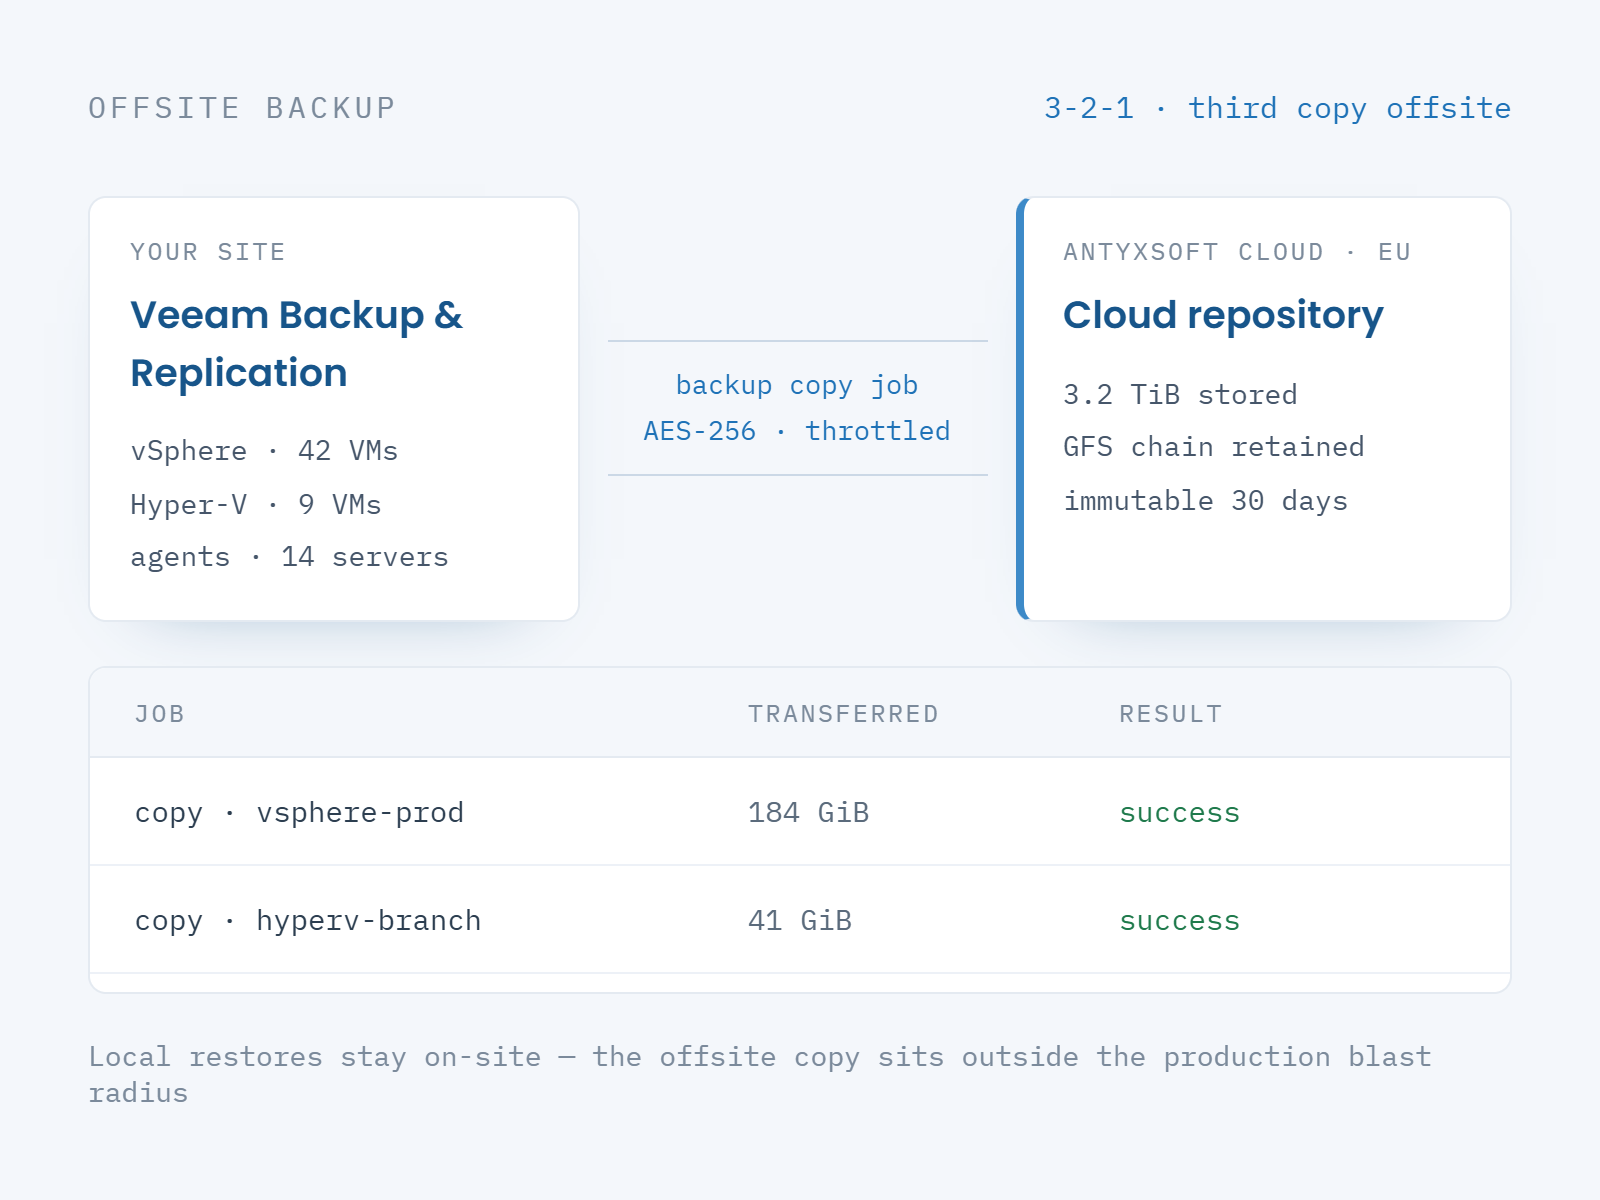Click '41 GiB' transferred value
The image size is (1600, 1200).
[x=800, y=920]
